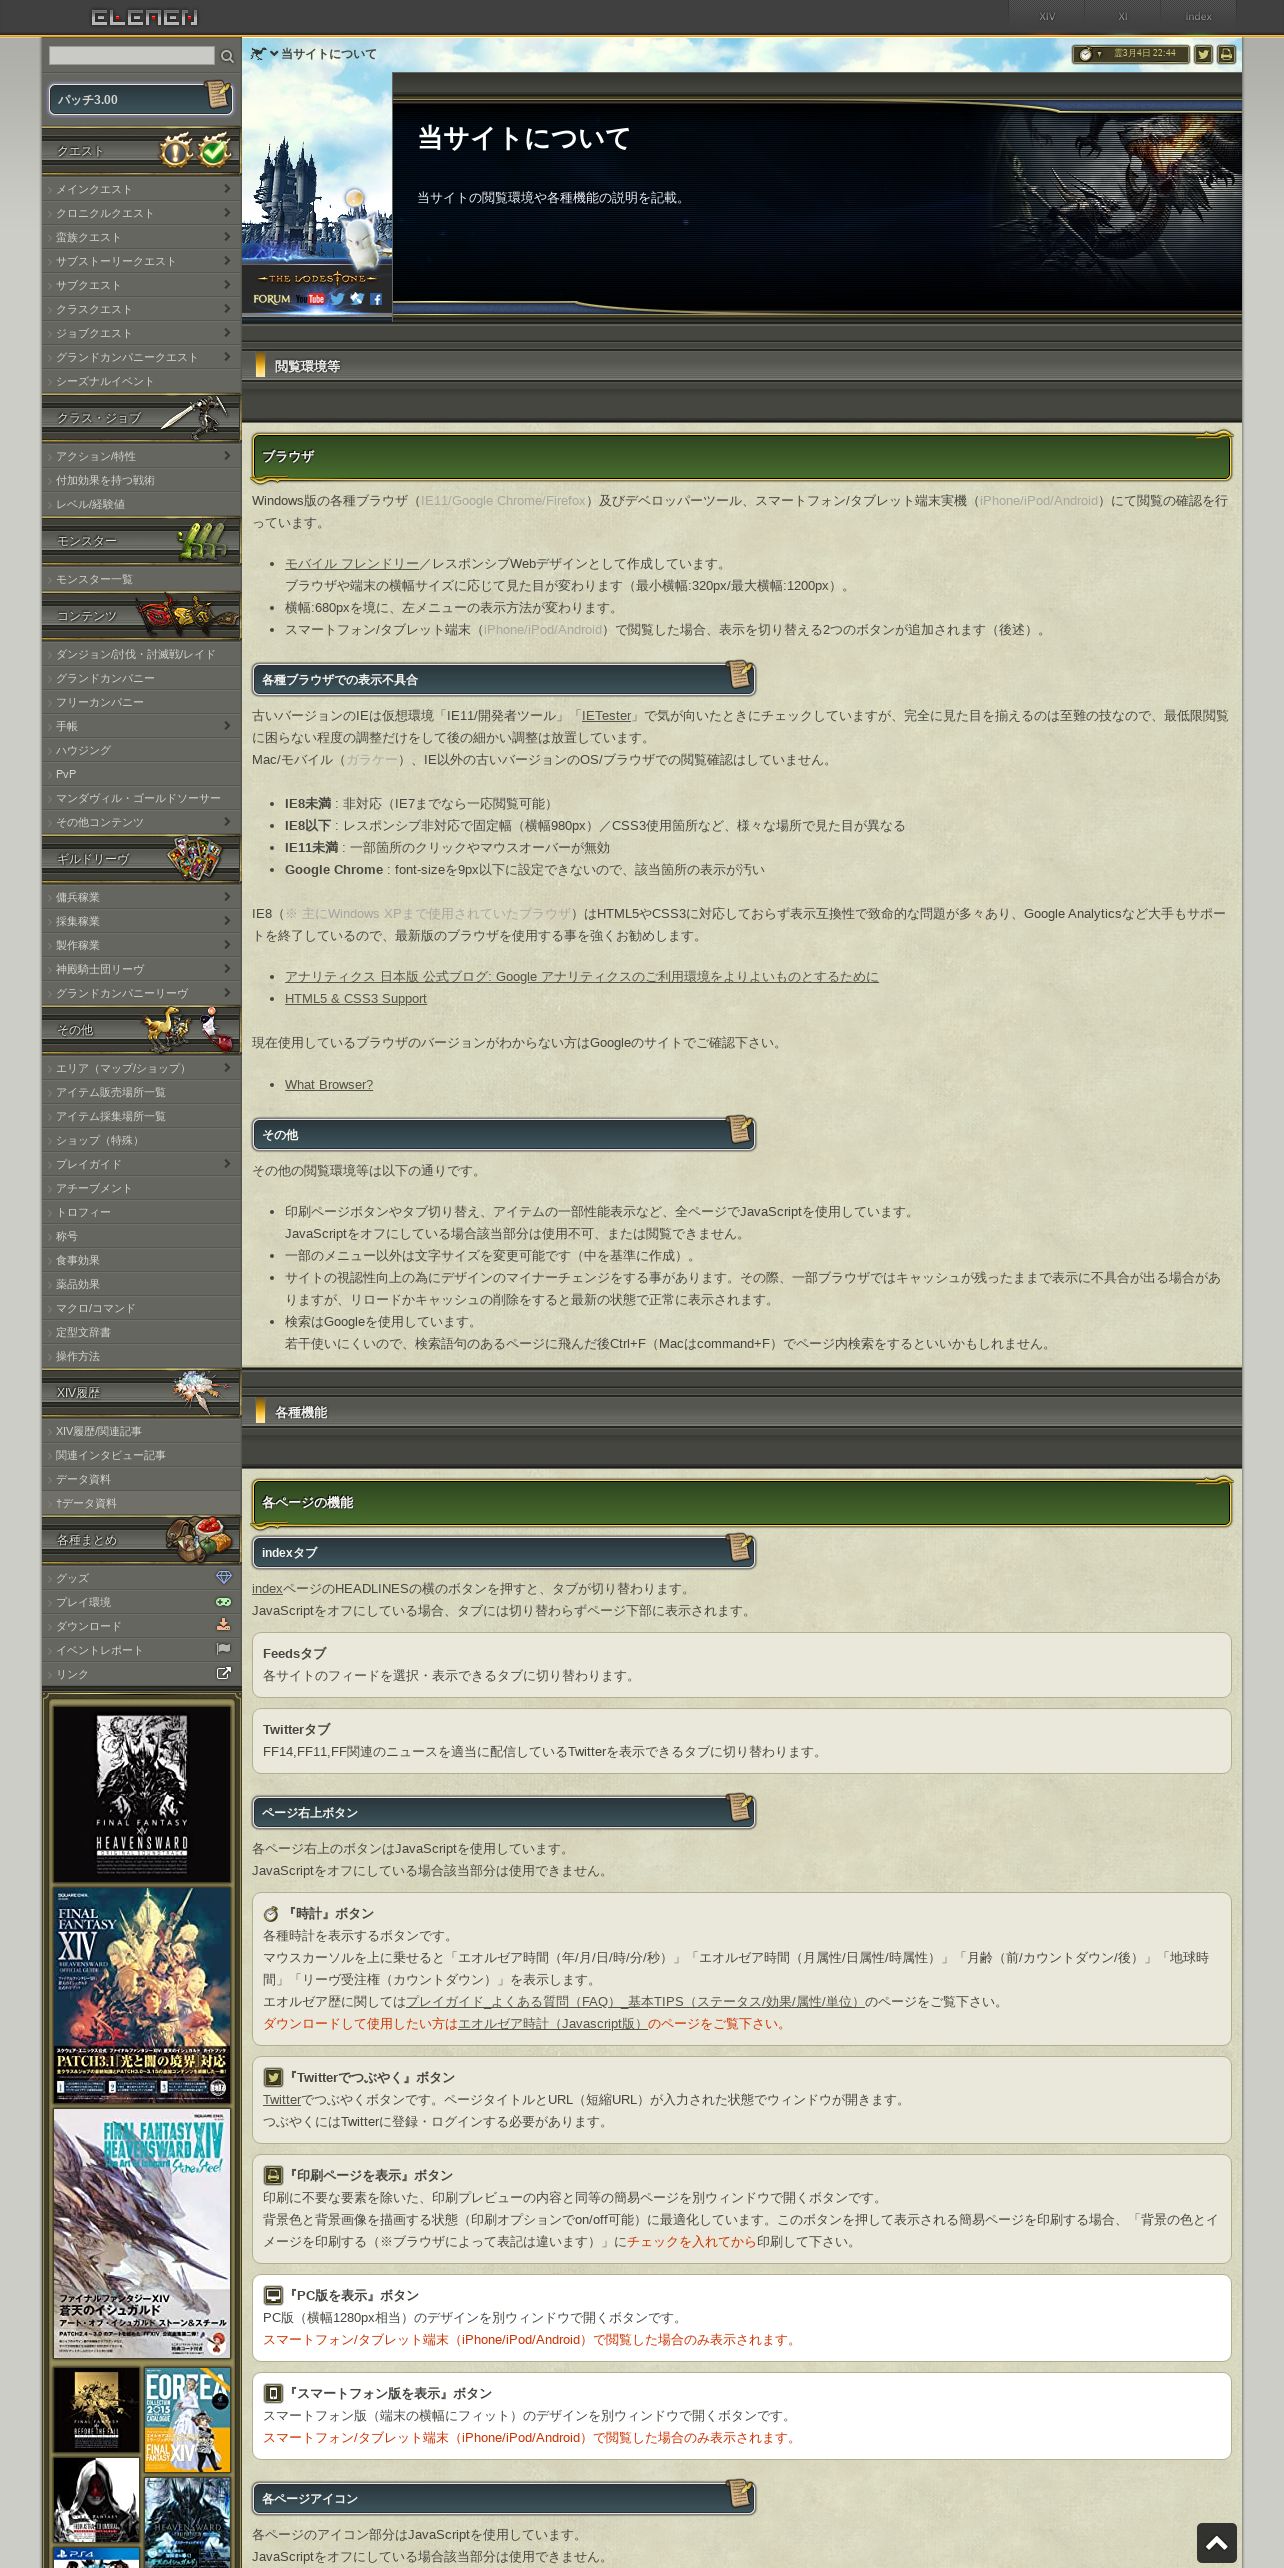Screen dimensions: 1284x2568
Task: Open the YouTube icon under The Lodestone
Action: pyautogui.click(x=310, y=299)
